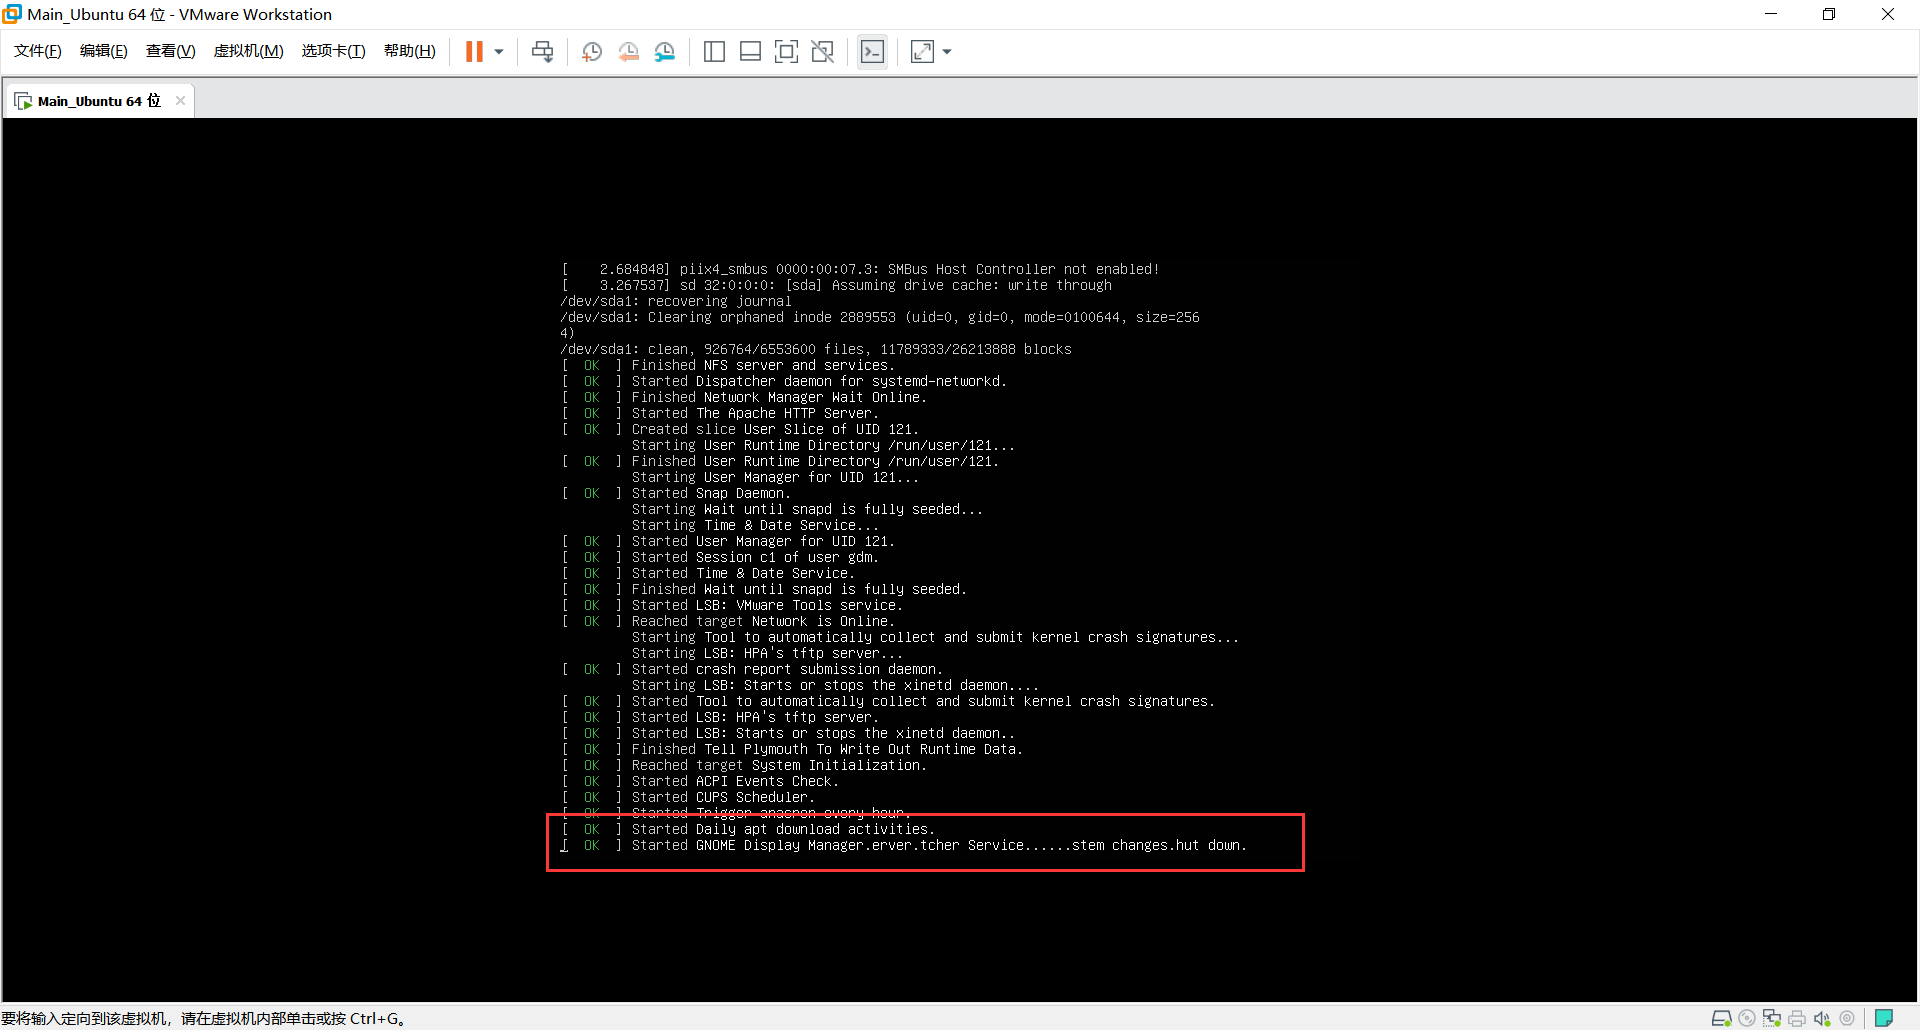Click line 'Started Snap Daemon.'
Image resolution: width=1920 pixels, height=1030 pixels.
pos(676,494)
